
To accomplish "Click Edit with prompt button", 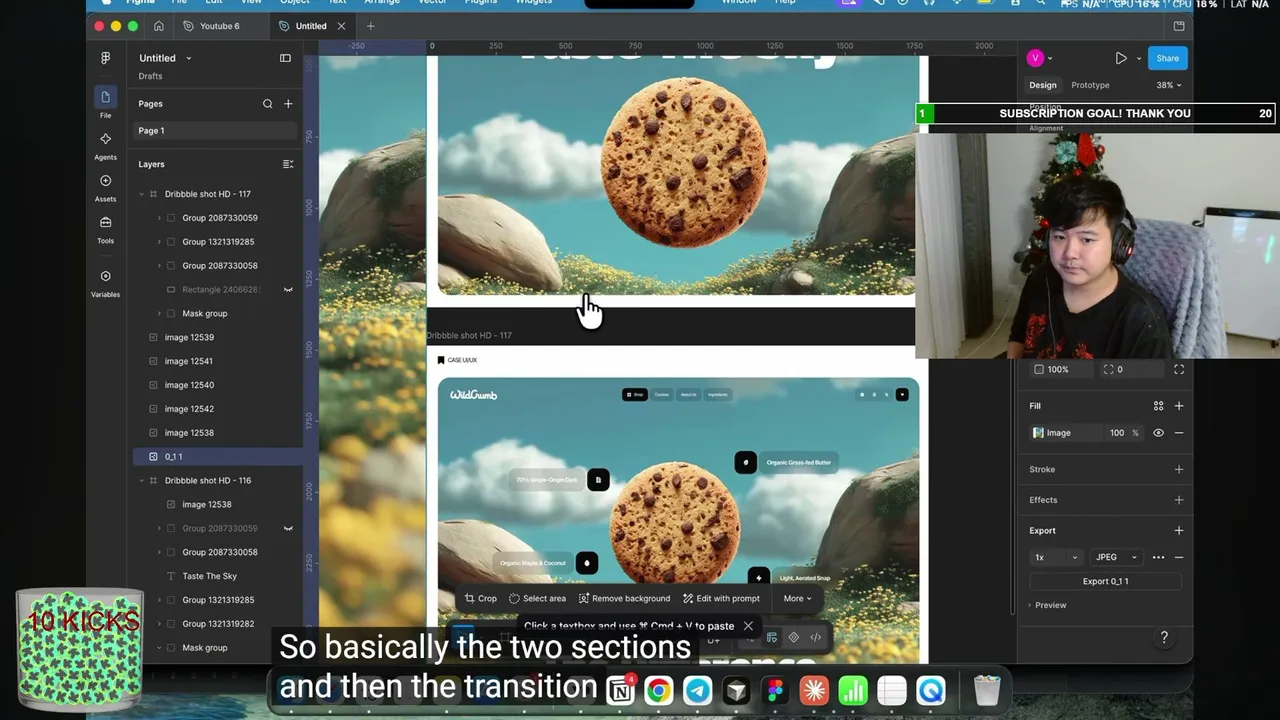I will [x=721, y=598].
